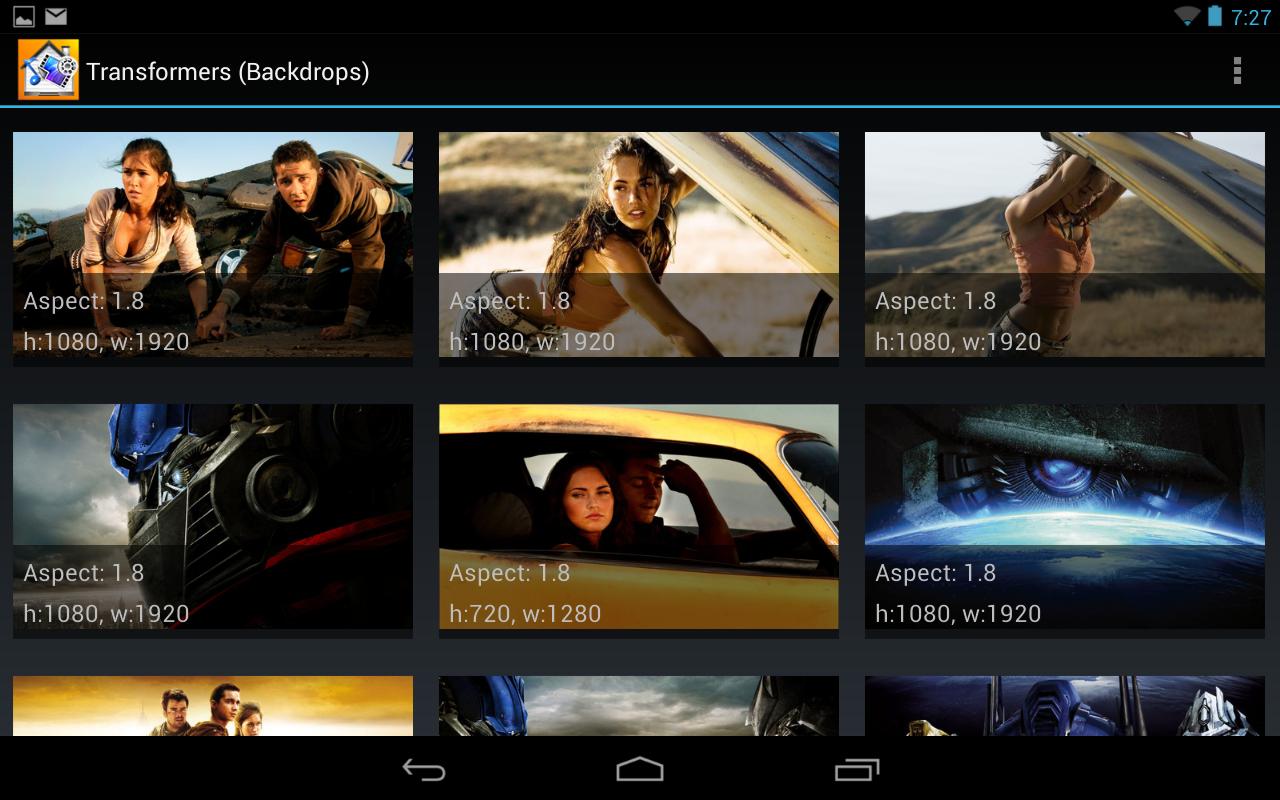Open the recent apps navigation button

[857, 769]
